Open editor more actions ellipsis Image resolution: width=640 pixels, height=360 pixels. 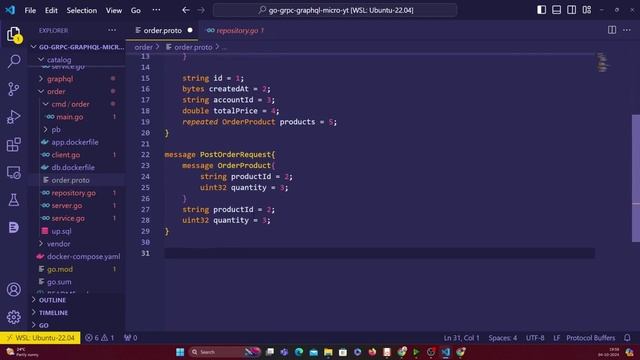pos(627,30)
